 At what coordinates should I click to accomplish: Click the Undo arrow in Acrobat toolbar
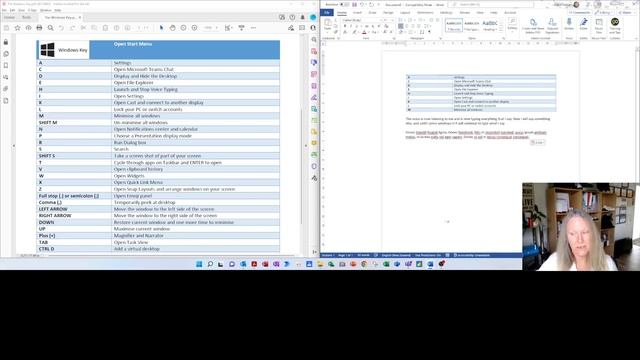click(x=62, y=28)
